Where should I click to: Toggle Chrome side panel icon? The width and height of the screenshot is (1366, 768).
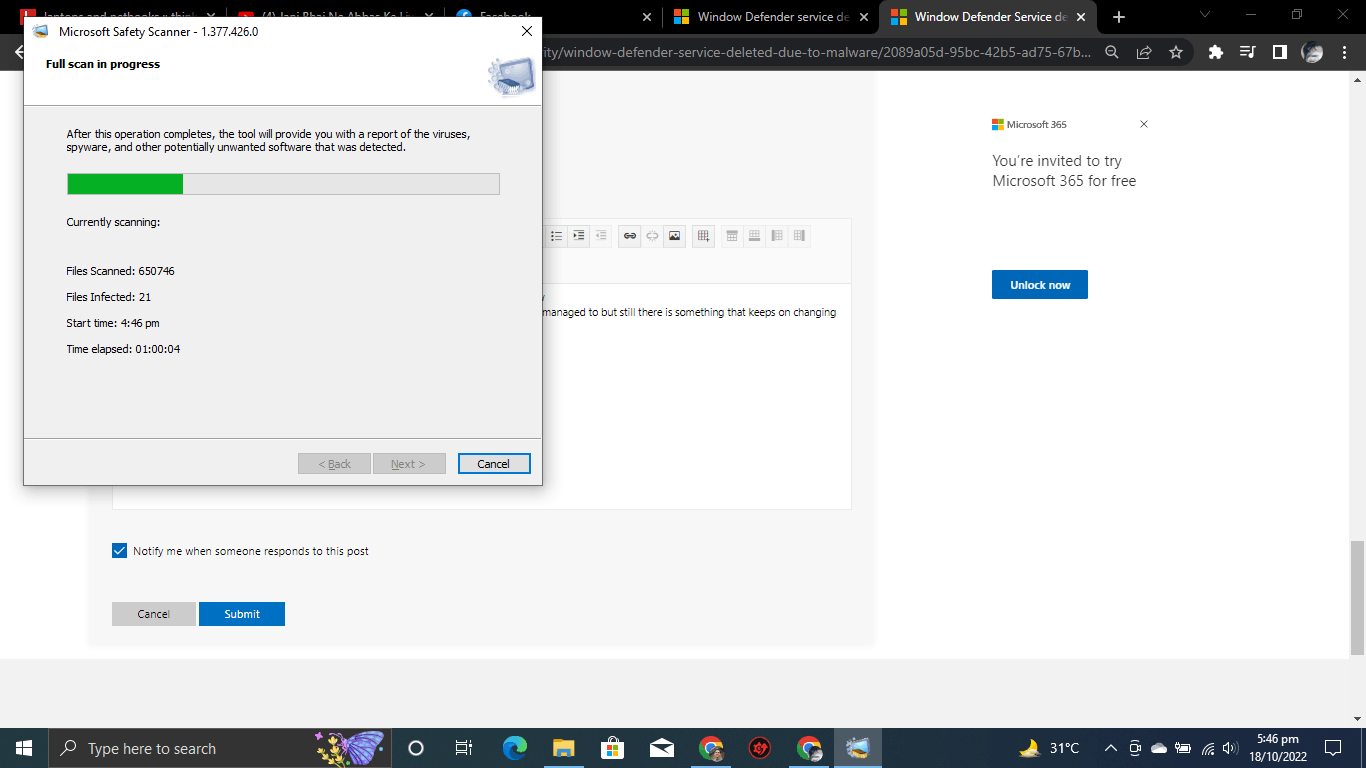point(1279,52)
